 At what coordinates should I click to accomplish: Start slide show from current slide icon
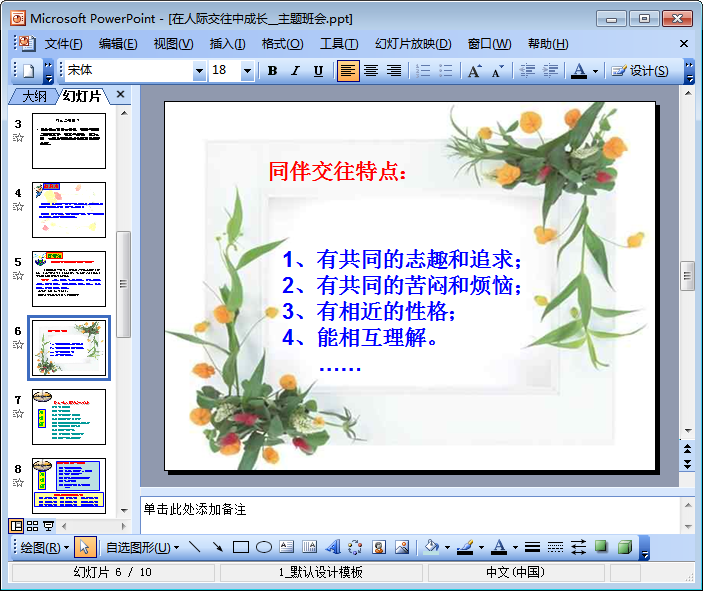(x=48, y=526)
